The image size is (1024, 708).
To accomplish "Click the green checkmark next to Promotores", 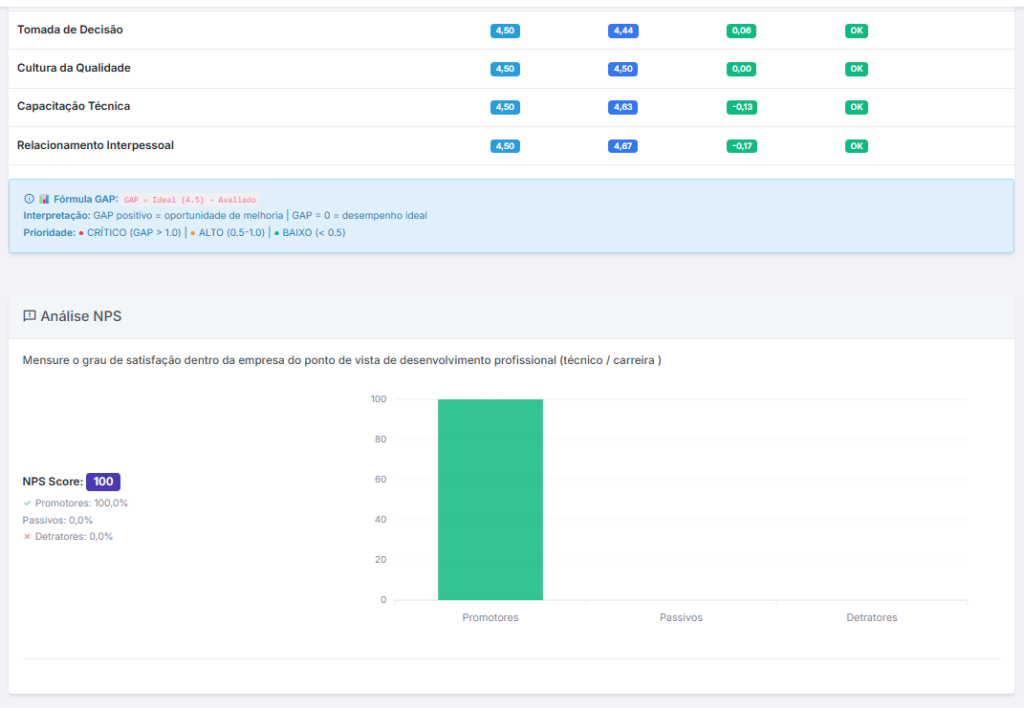I will (27, 503).
